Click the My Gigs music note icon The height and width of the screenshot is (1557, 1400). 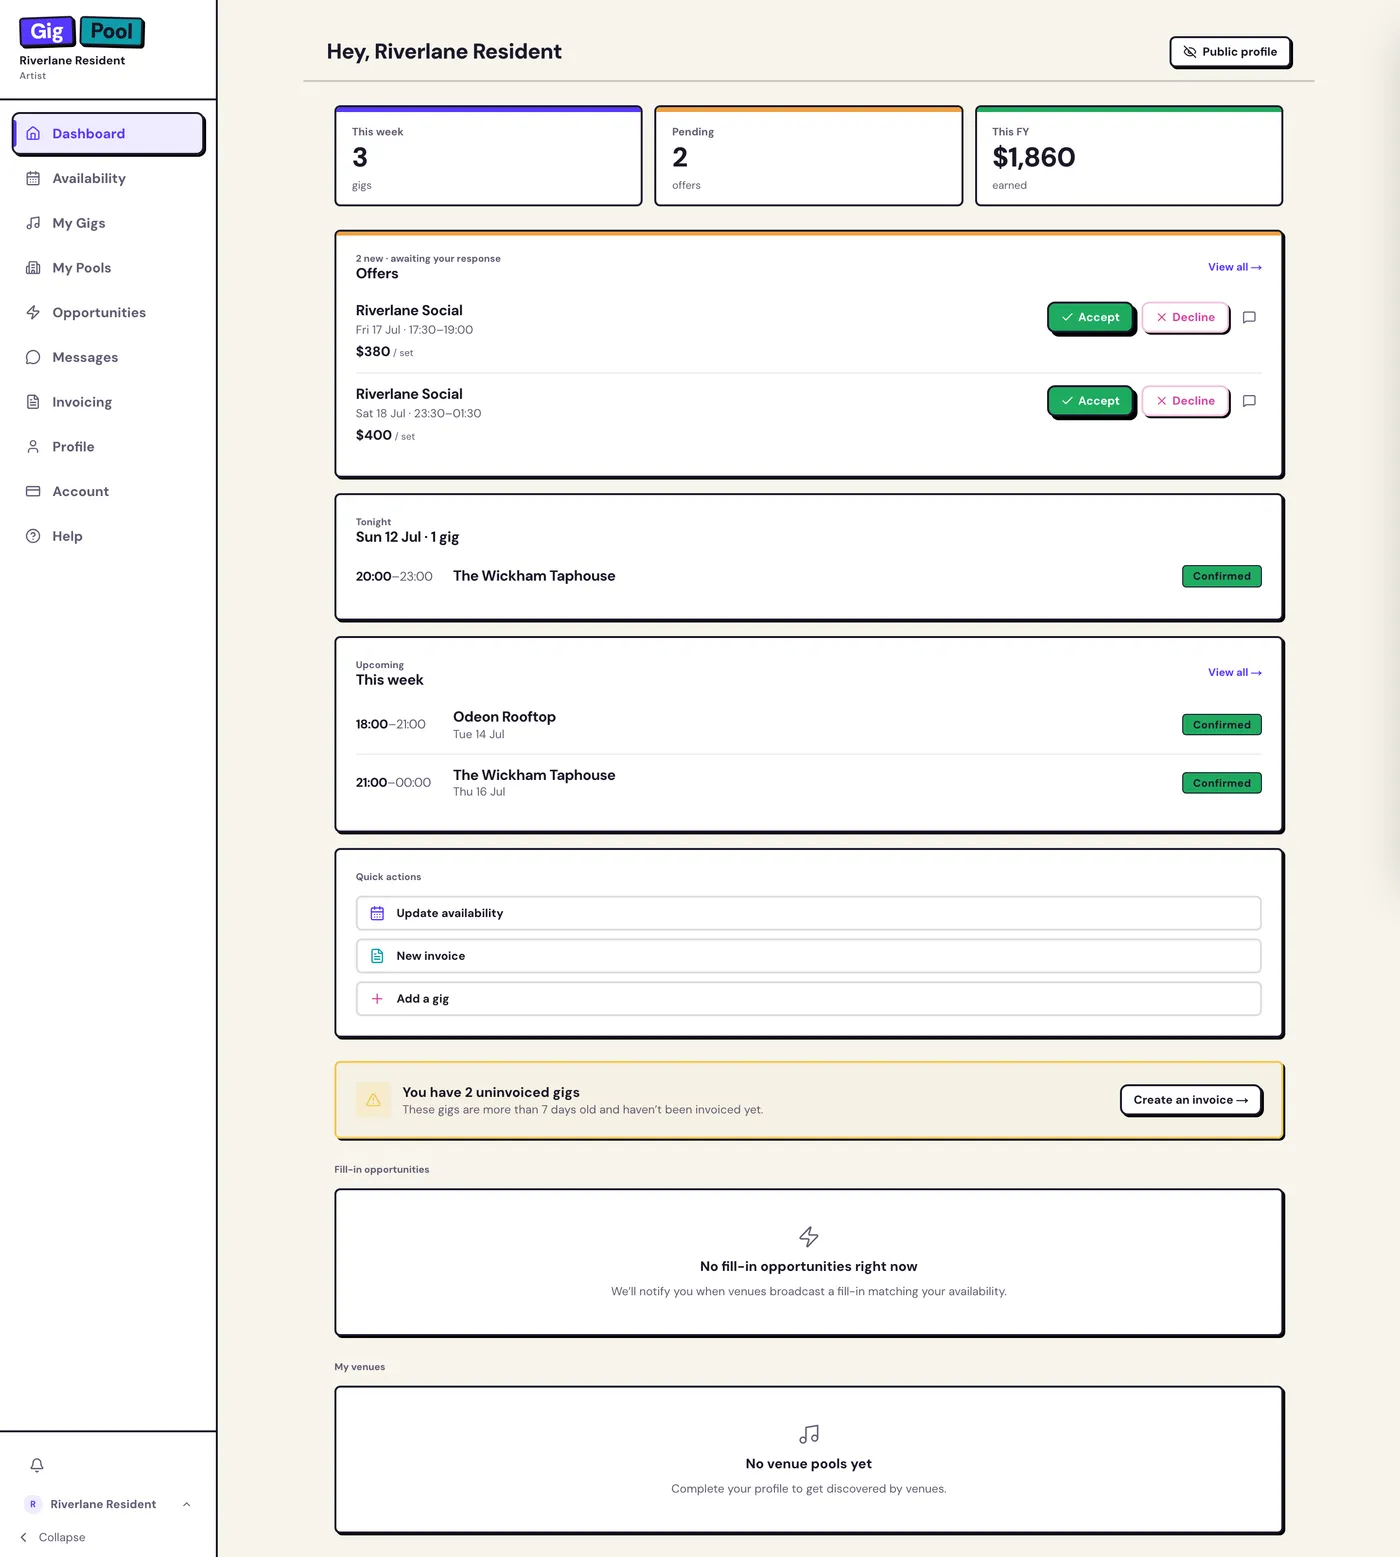pyautogui.click(x=33, y=223)
